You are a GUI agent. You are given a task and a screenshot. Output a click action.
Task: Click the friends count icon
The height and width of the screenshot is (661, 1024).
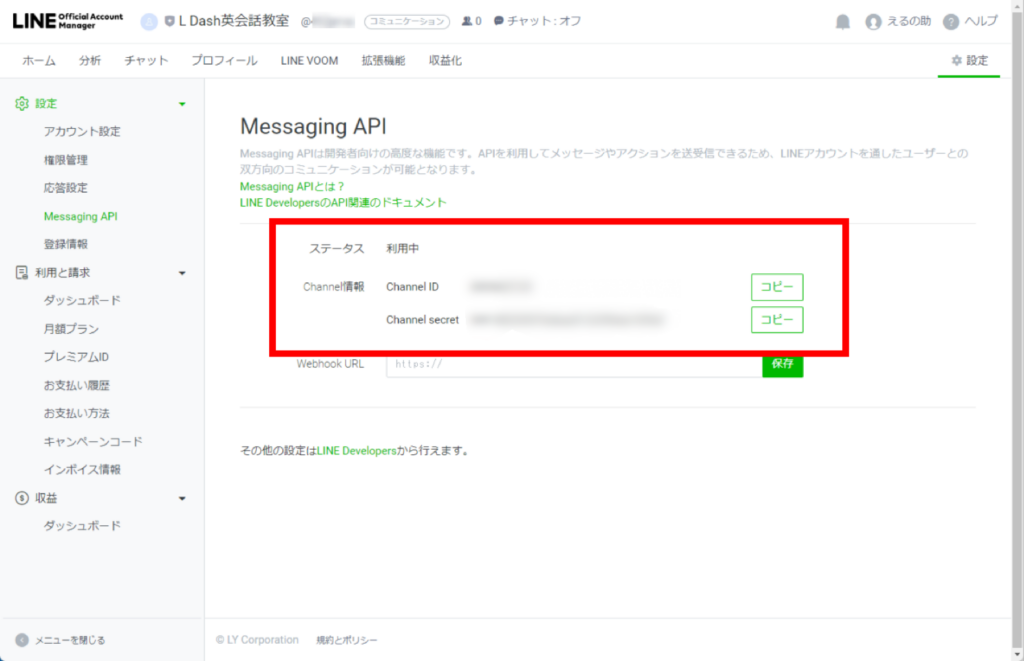(x=467, y=21)
